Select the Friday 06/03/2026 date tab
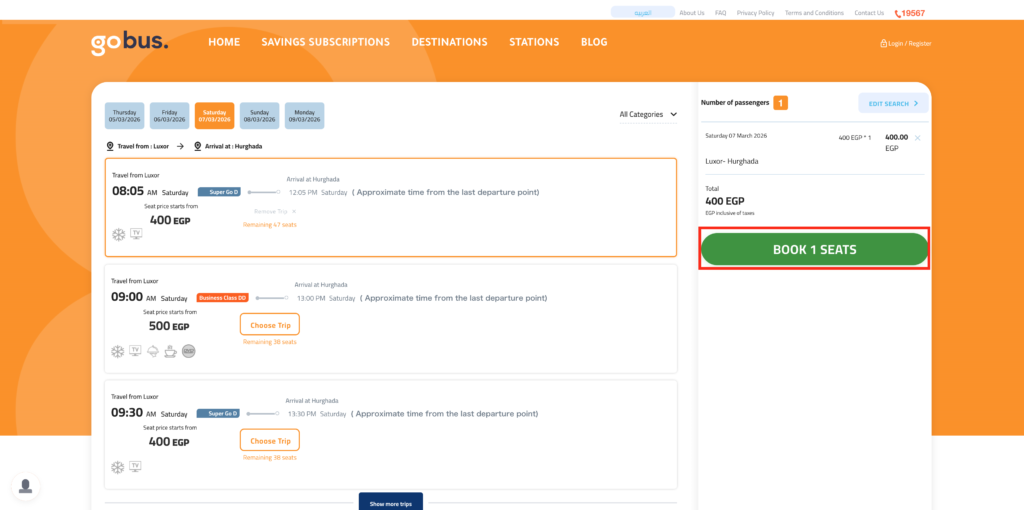Screen dimensions: 1024x510 tap(169, 116)
